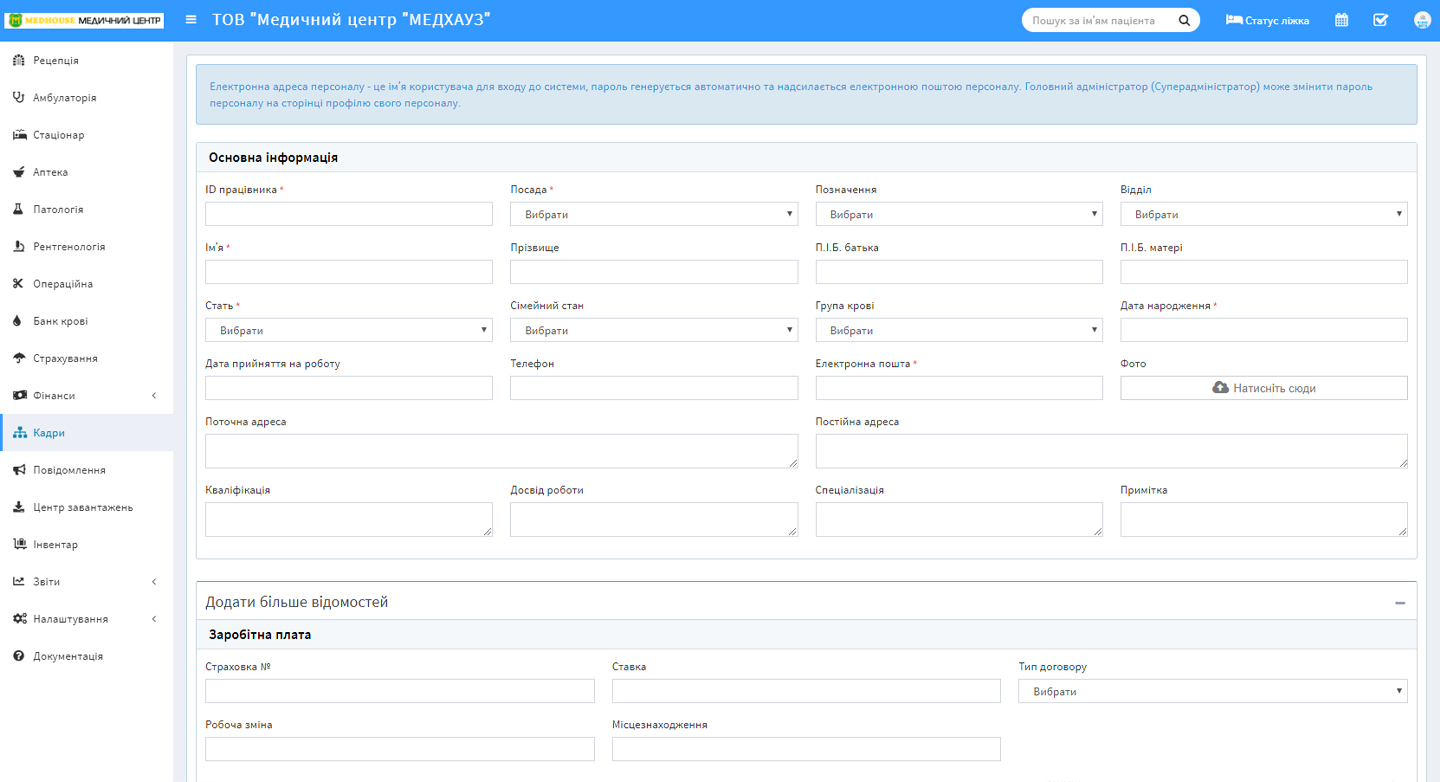The width and height of the screenshot is (1440, 782).
Task: Click the Стаціонар bed icon
Action: 19,135
